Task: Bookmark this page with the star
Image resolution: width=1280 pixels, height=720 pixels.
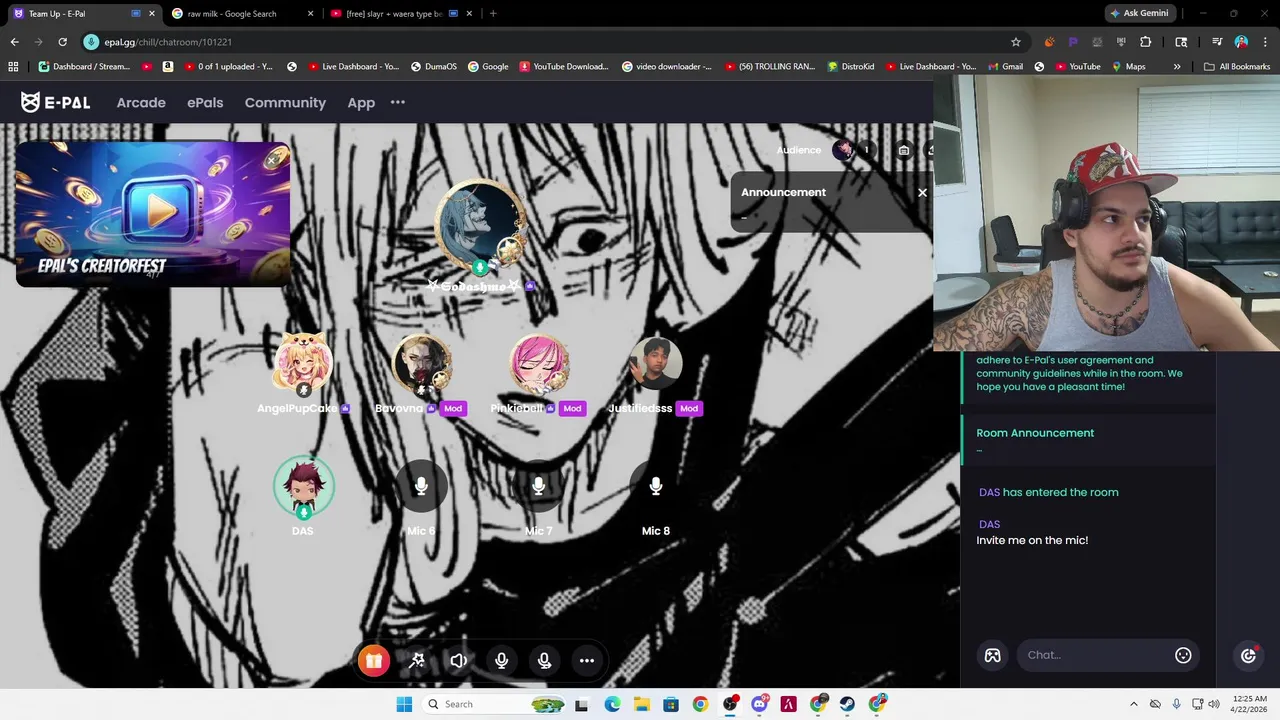Action: [x=1016, y=42]
